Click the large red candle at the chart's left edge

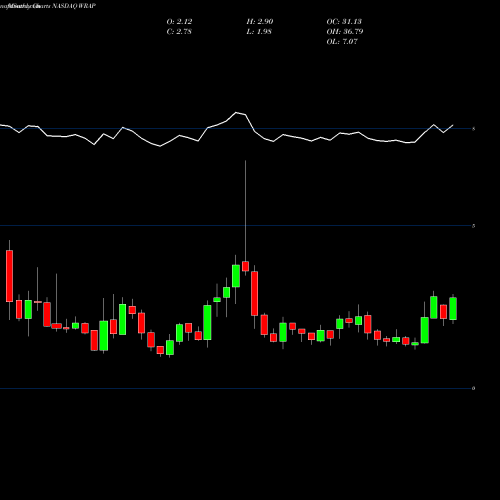pos(10,276)
